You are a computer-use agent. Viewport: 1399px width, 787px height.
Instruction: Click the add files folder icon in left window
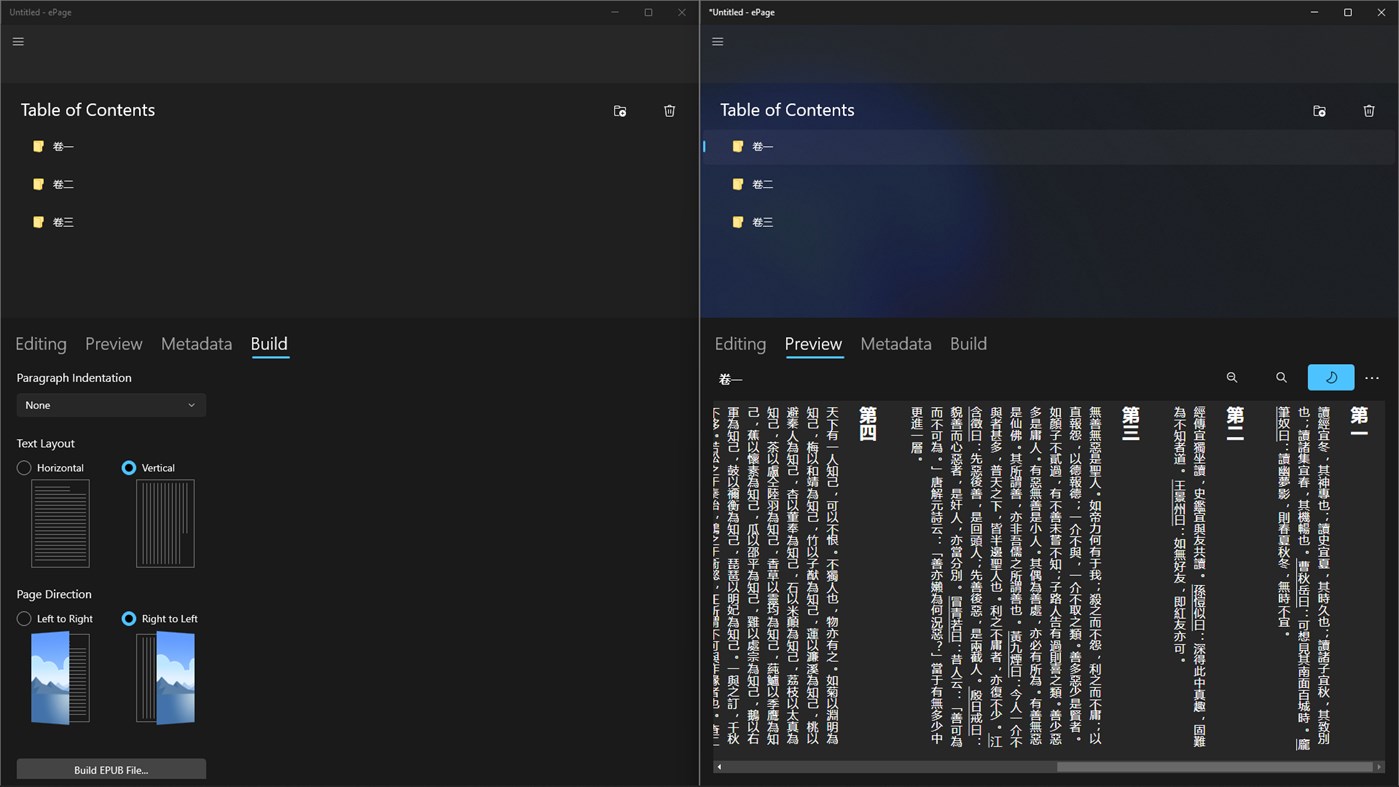click(619, 110)
